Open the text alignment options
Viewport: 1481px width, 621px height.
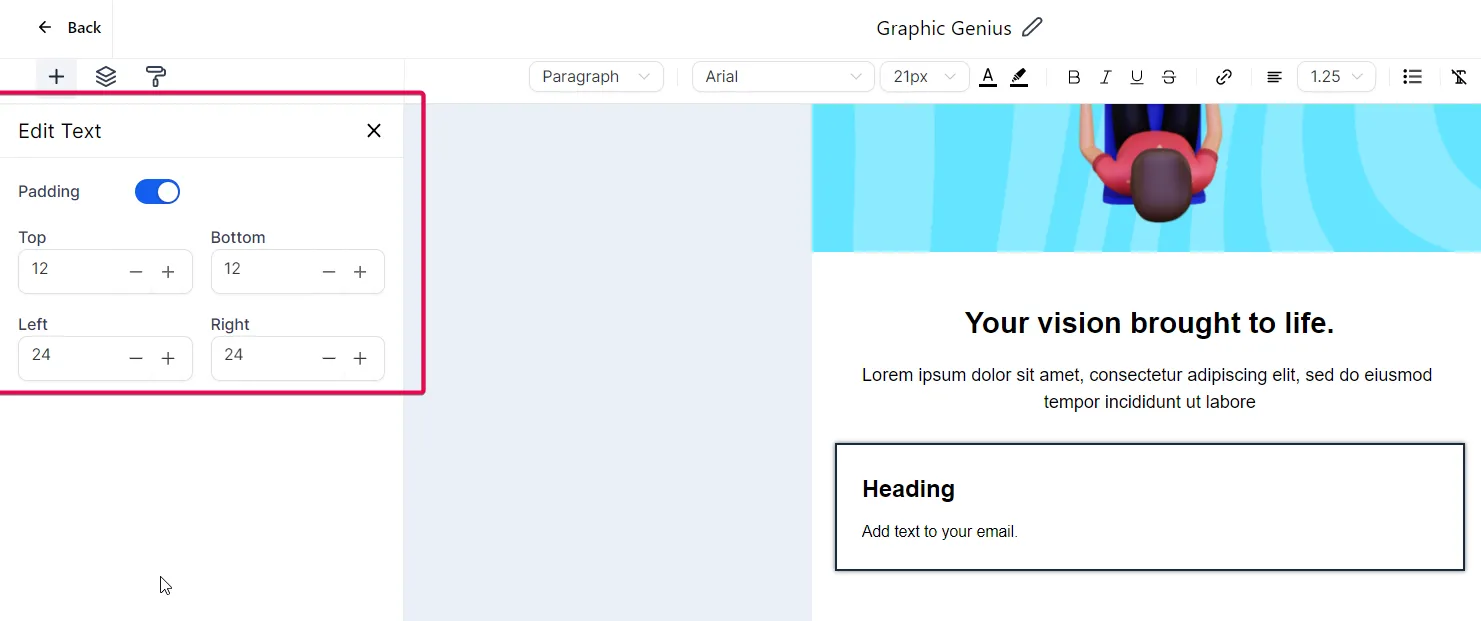pos(1274,77)
